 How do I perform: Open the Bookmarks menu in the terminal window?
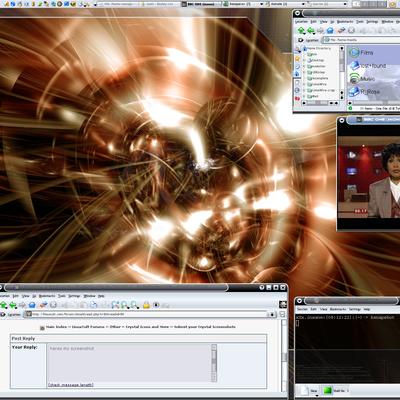(337, 309)
